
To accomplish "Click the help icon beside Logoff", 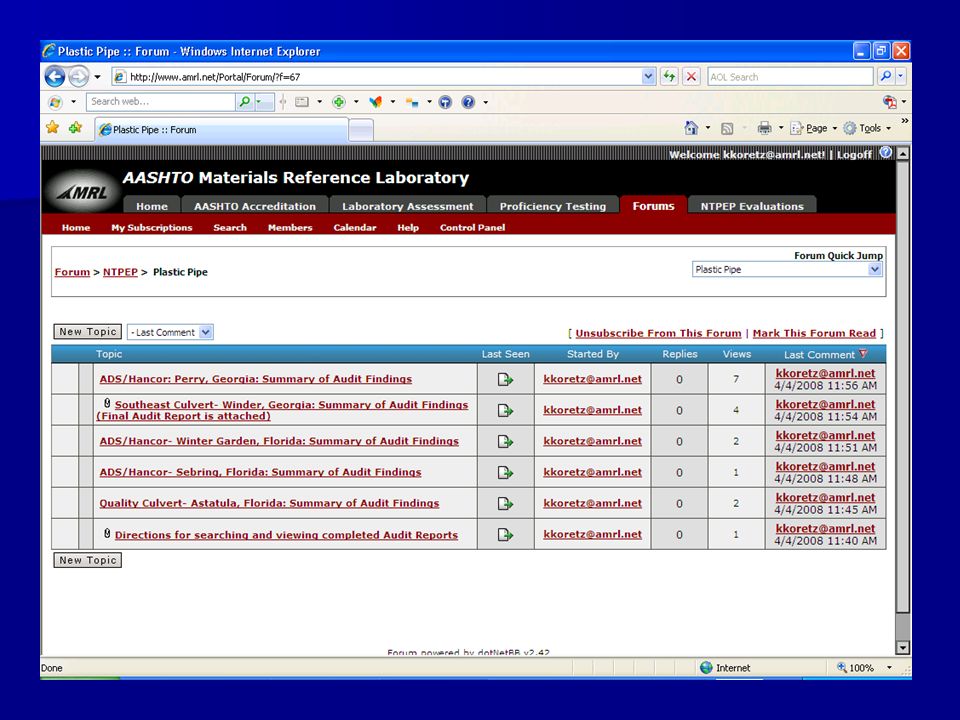I will point(885,153).
